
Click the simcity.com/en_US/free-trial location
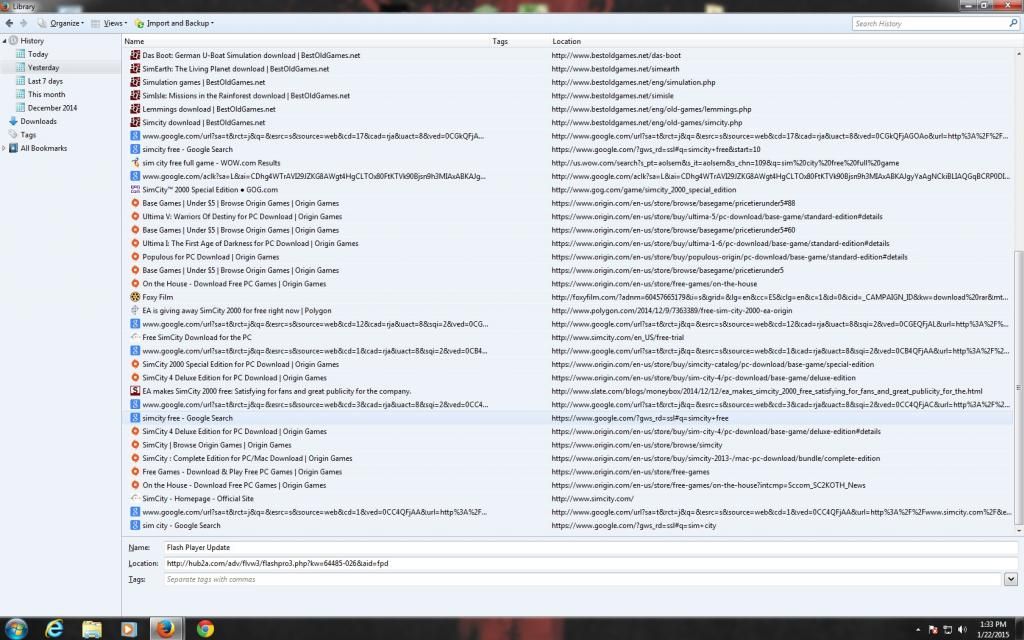point(617,338)
